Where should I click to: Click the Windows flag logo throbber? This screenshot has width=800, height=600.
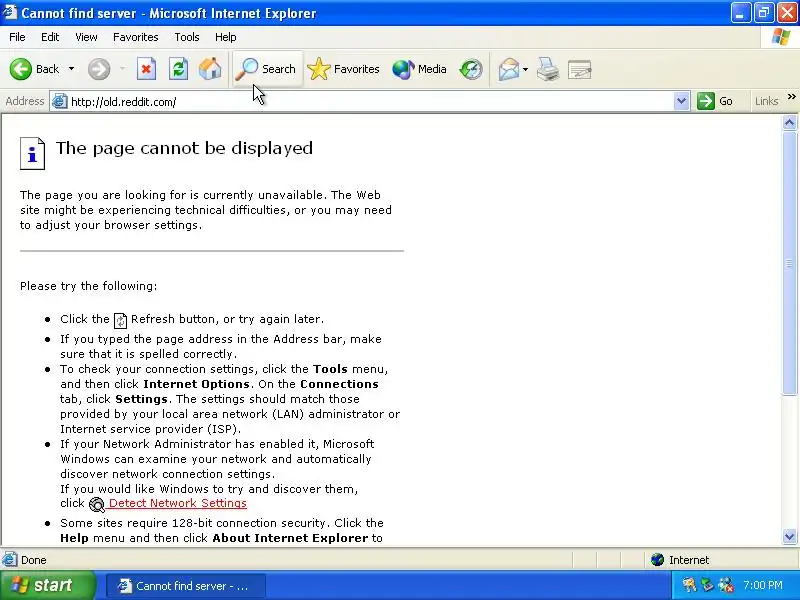coord(780,37)
